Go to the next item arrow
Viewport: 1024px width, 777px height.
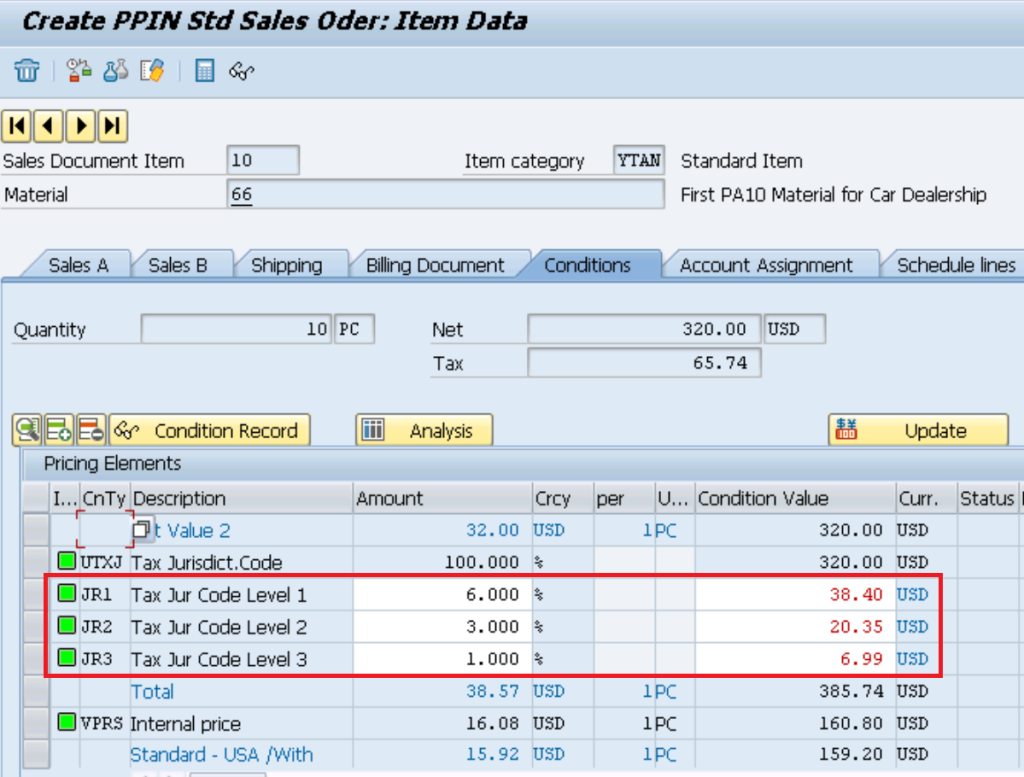pos(81,125)
